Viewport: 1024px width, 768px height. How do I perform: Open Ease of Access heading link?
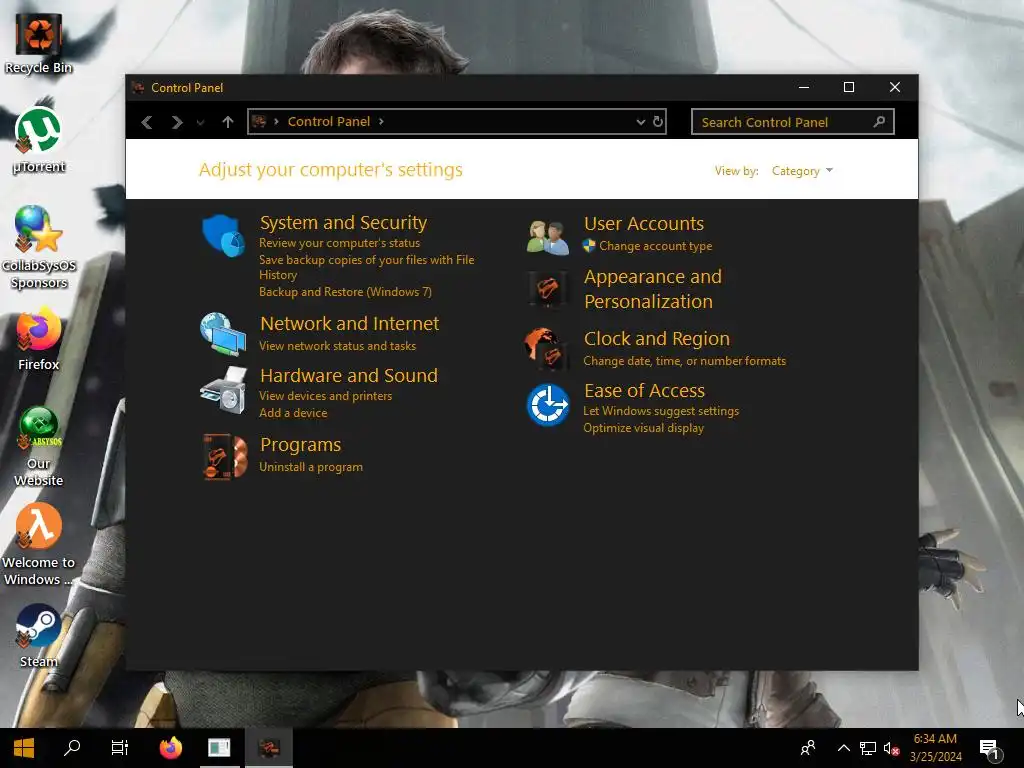(645, 391)
